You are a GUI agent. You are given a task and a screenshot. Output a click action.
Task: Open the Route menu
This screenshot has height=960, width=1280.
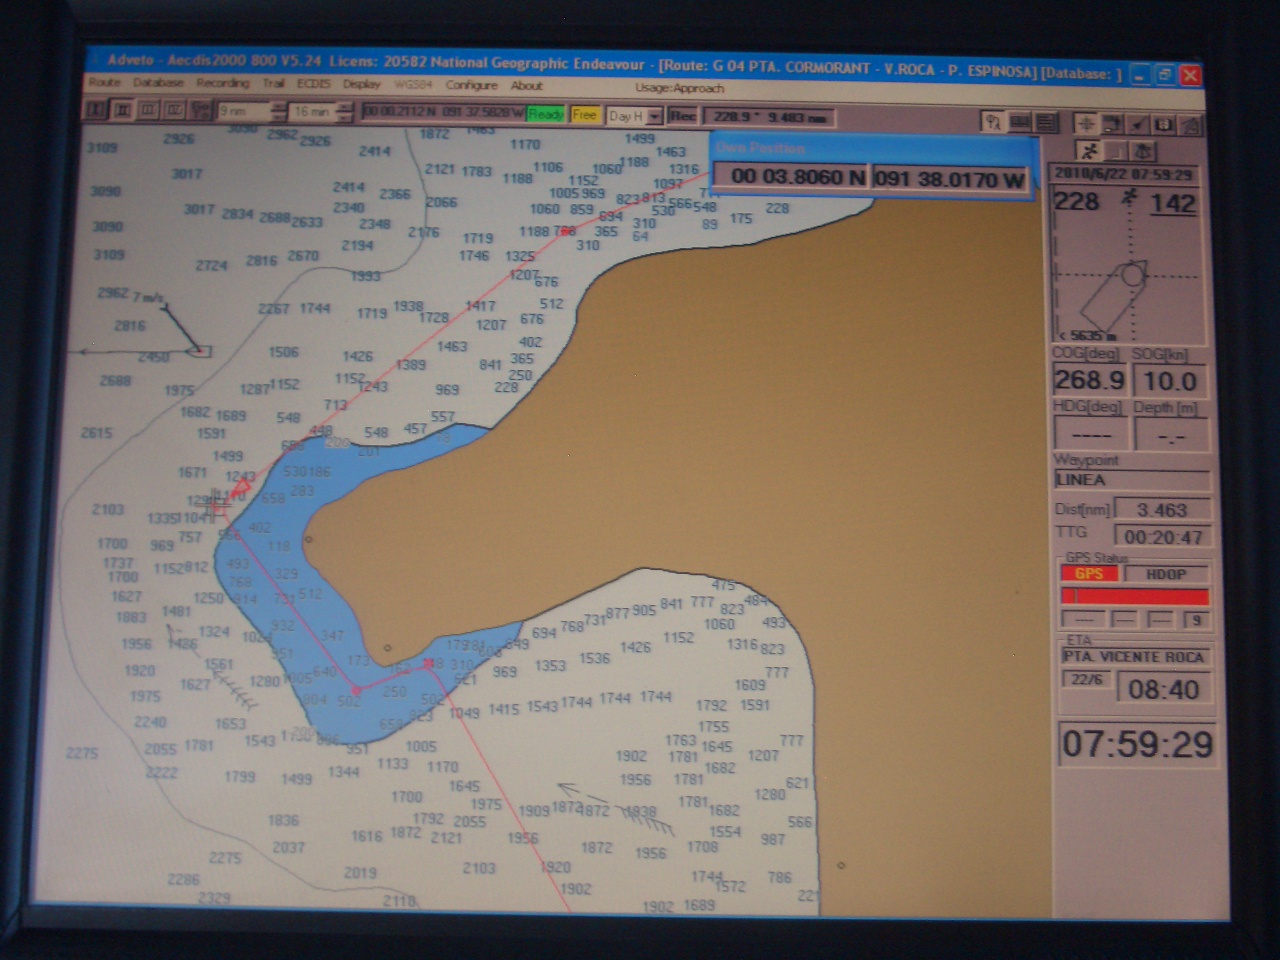point(104,83)
